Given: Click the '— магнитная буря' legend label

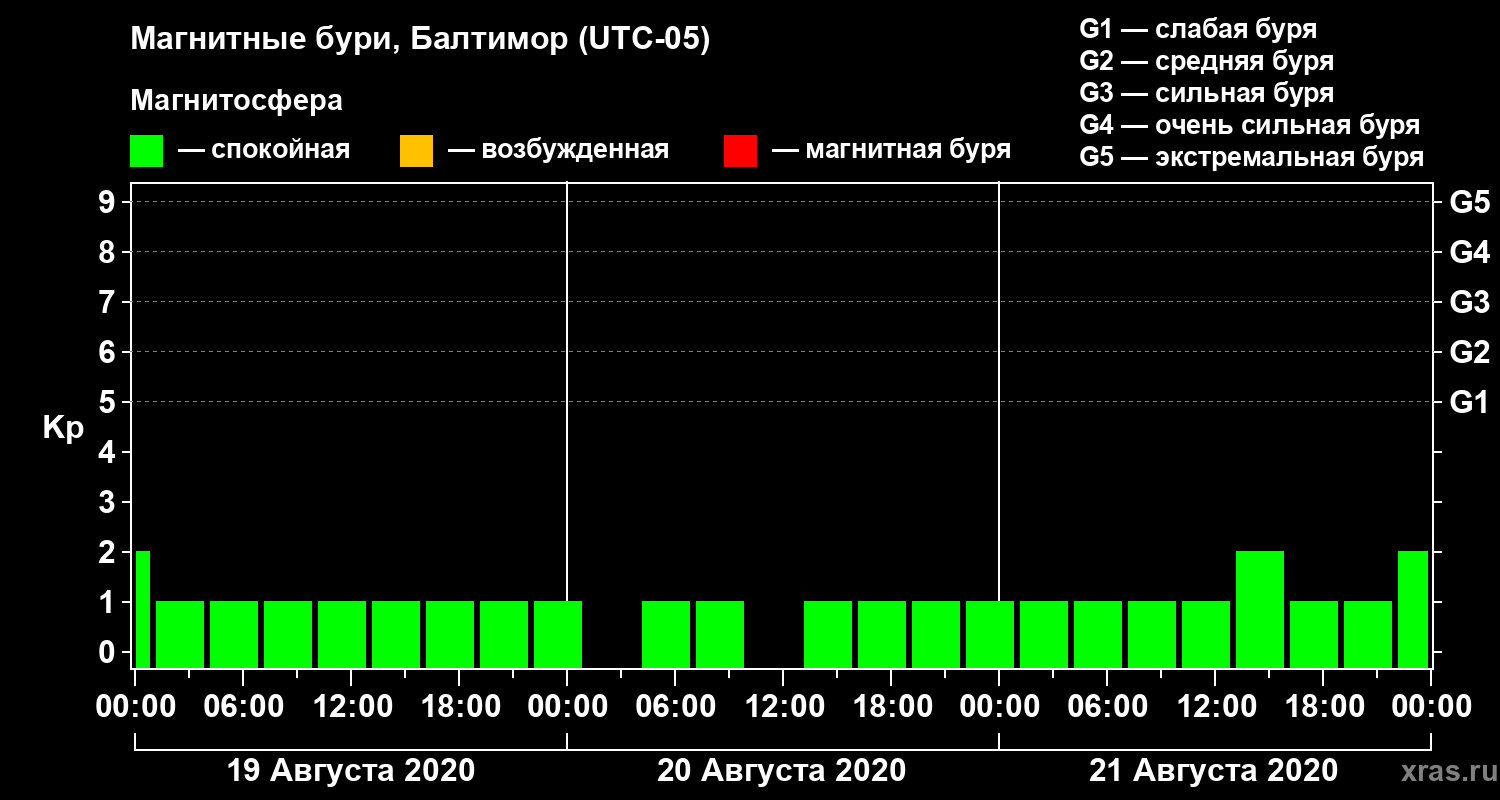Looking at the screenshot, I should pos(891,151).
